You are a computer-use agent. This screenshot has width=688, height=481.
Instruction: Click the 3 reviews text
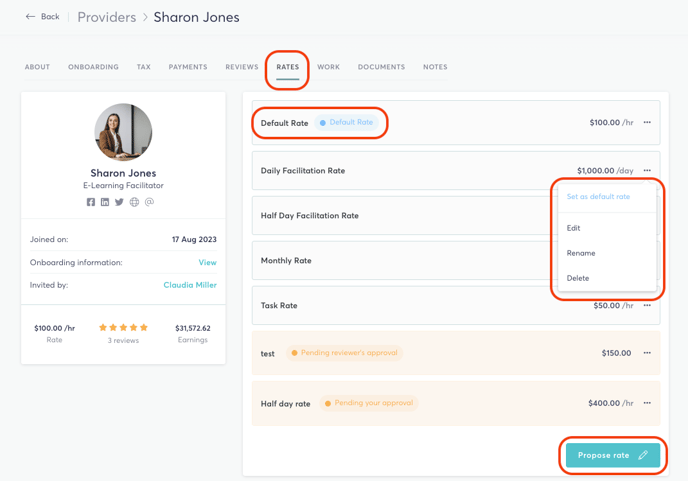point(123,341)
